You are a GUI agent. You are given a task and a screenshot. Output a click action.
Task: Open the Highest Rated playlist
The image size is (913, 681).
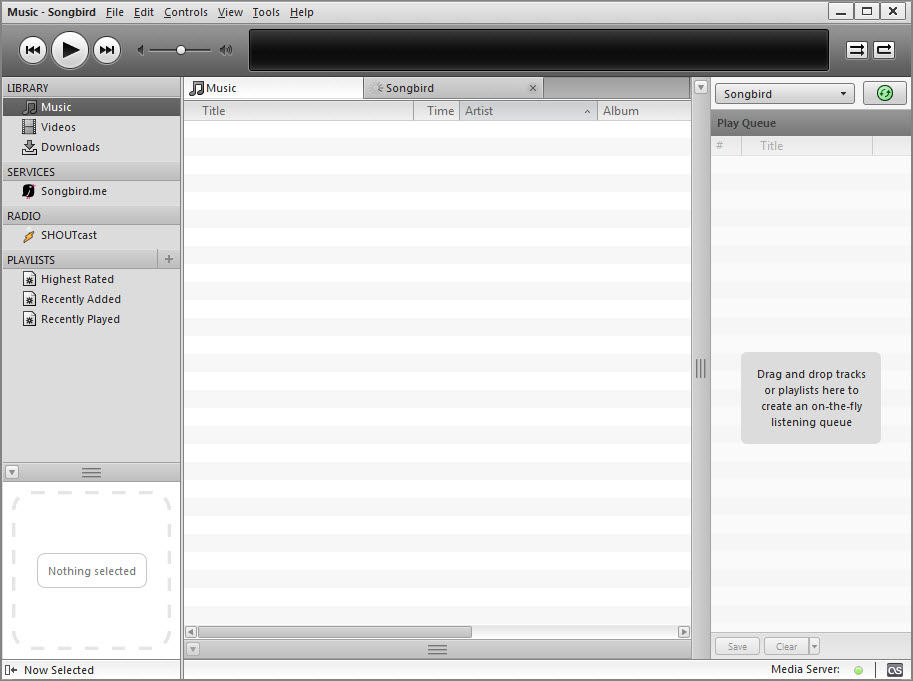[x=91, y=279]
